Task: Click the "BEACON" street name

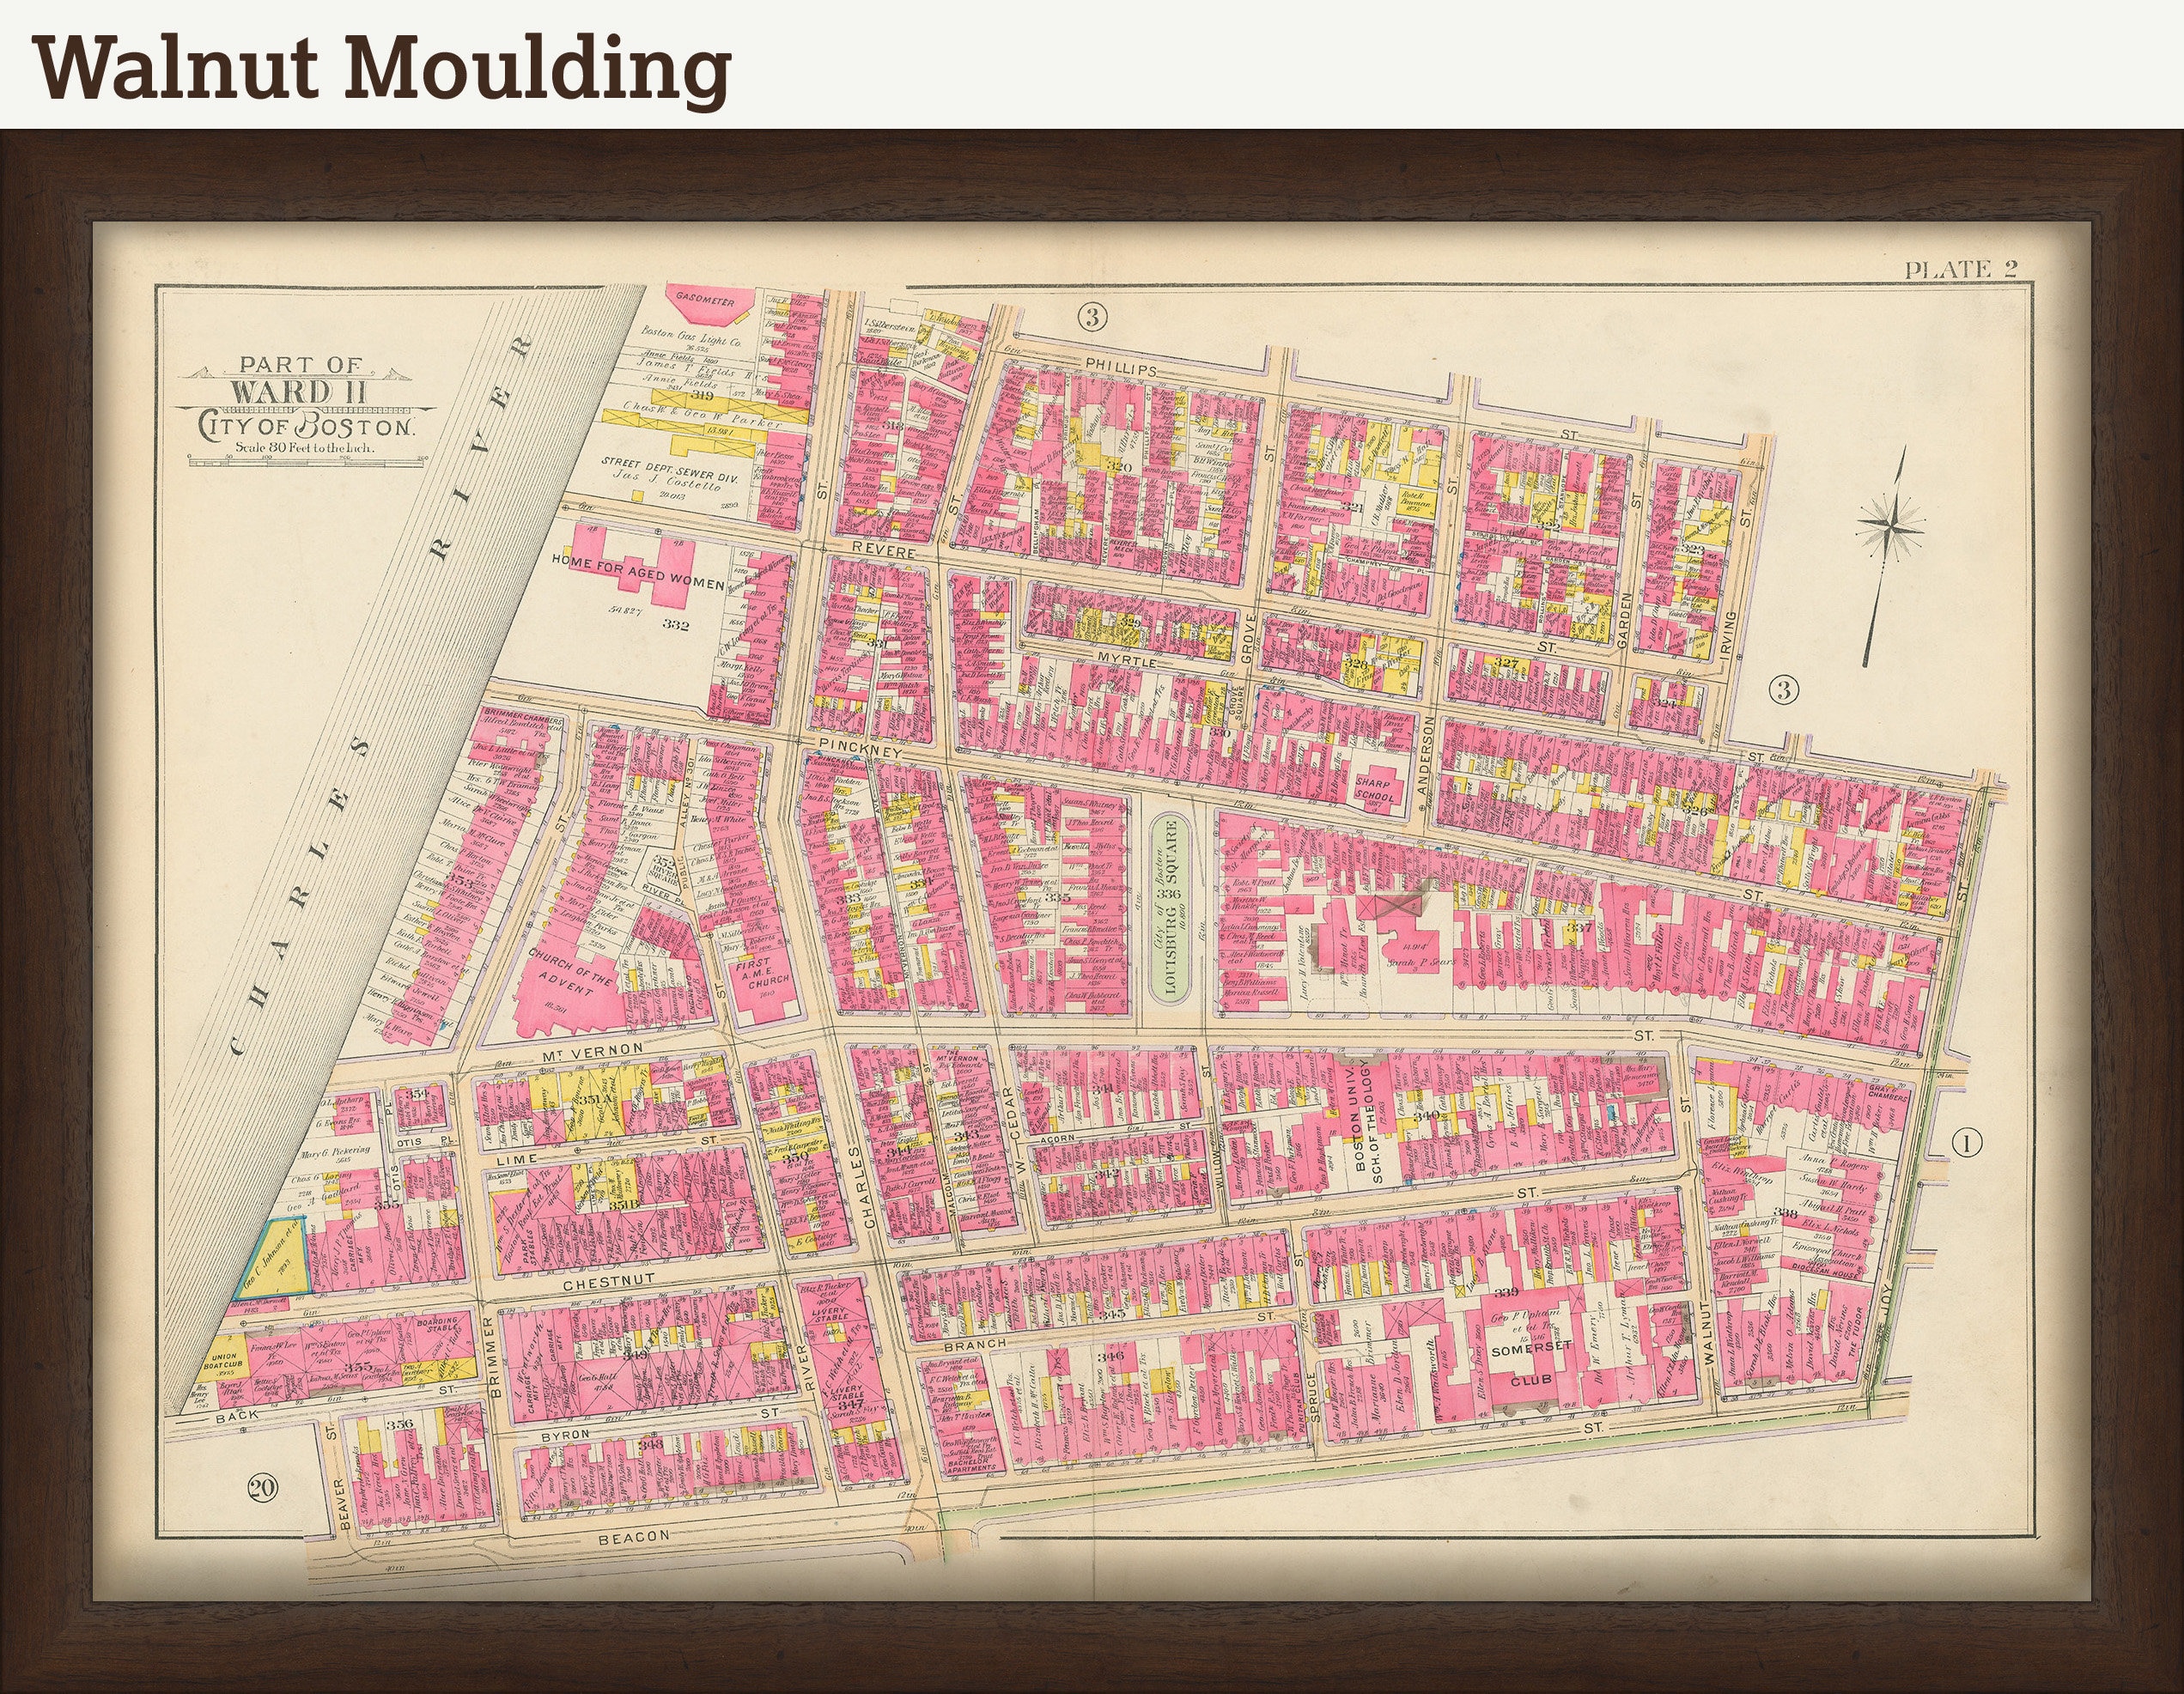Action: click(x=633, y=1536)
